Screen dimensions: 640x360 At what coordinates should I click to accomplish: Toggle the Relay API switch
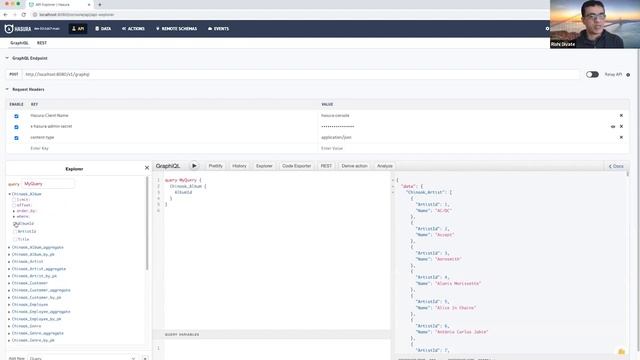point(592,75)
